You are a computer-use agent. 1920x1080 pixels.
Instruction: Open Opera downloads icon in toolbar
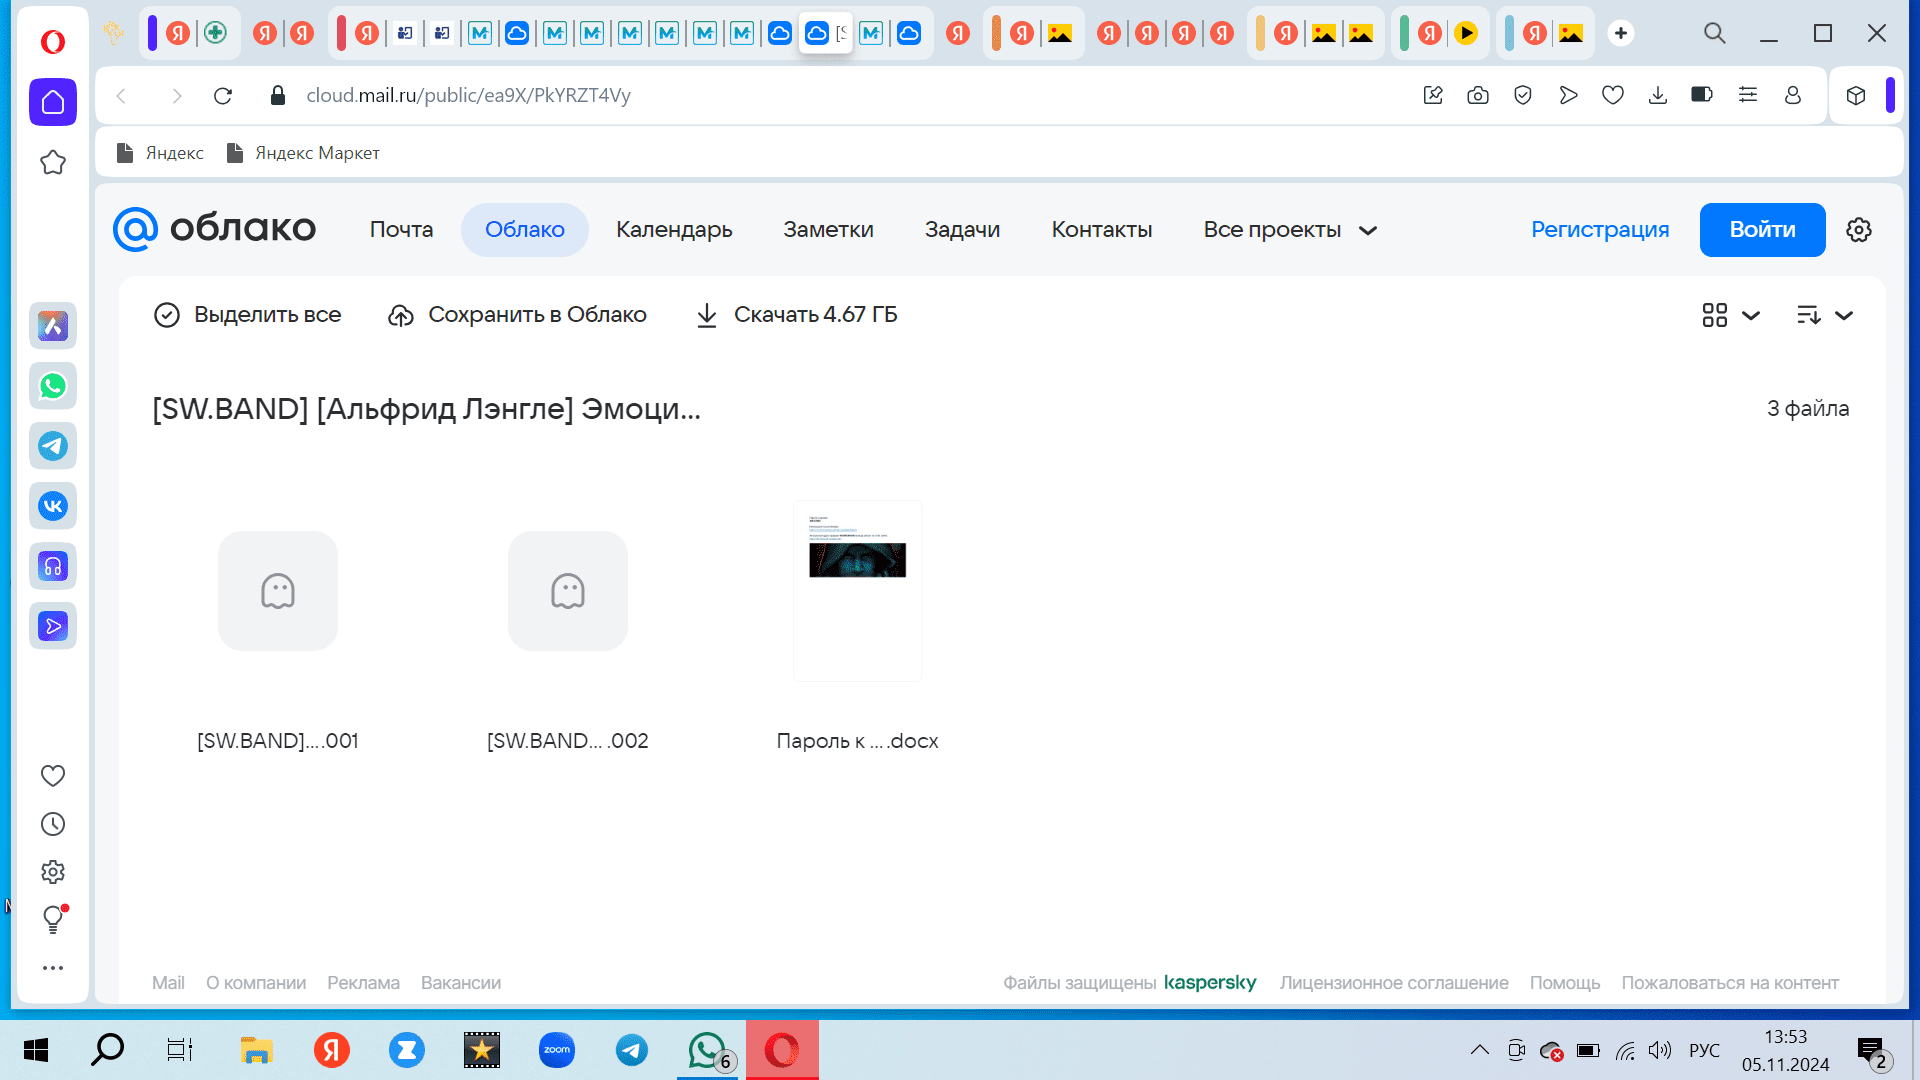[1658, 95]
